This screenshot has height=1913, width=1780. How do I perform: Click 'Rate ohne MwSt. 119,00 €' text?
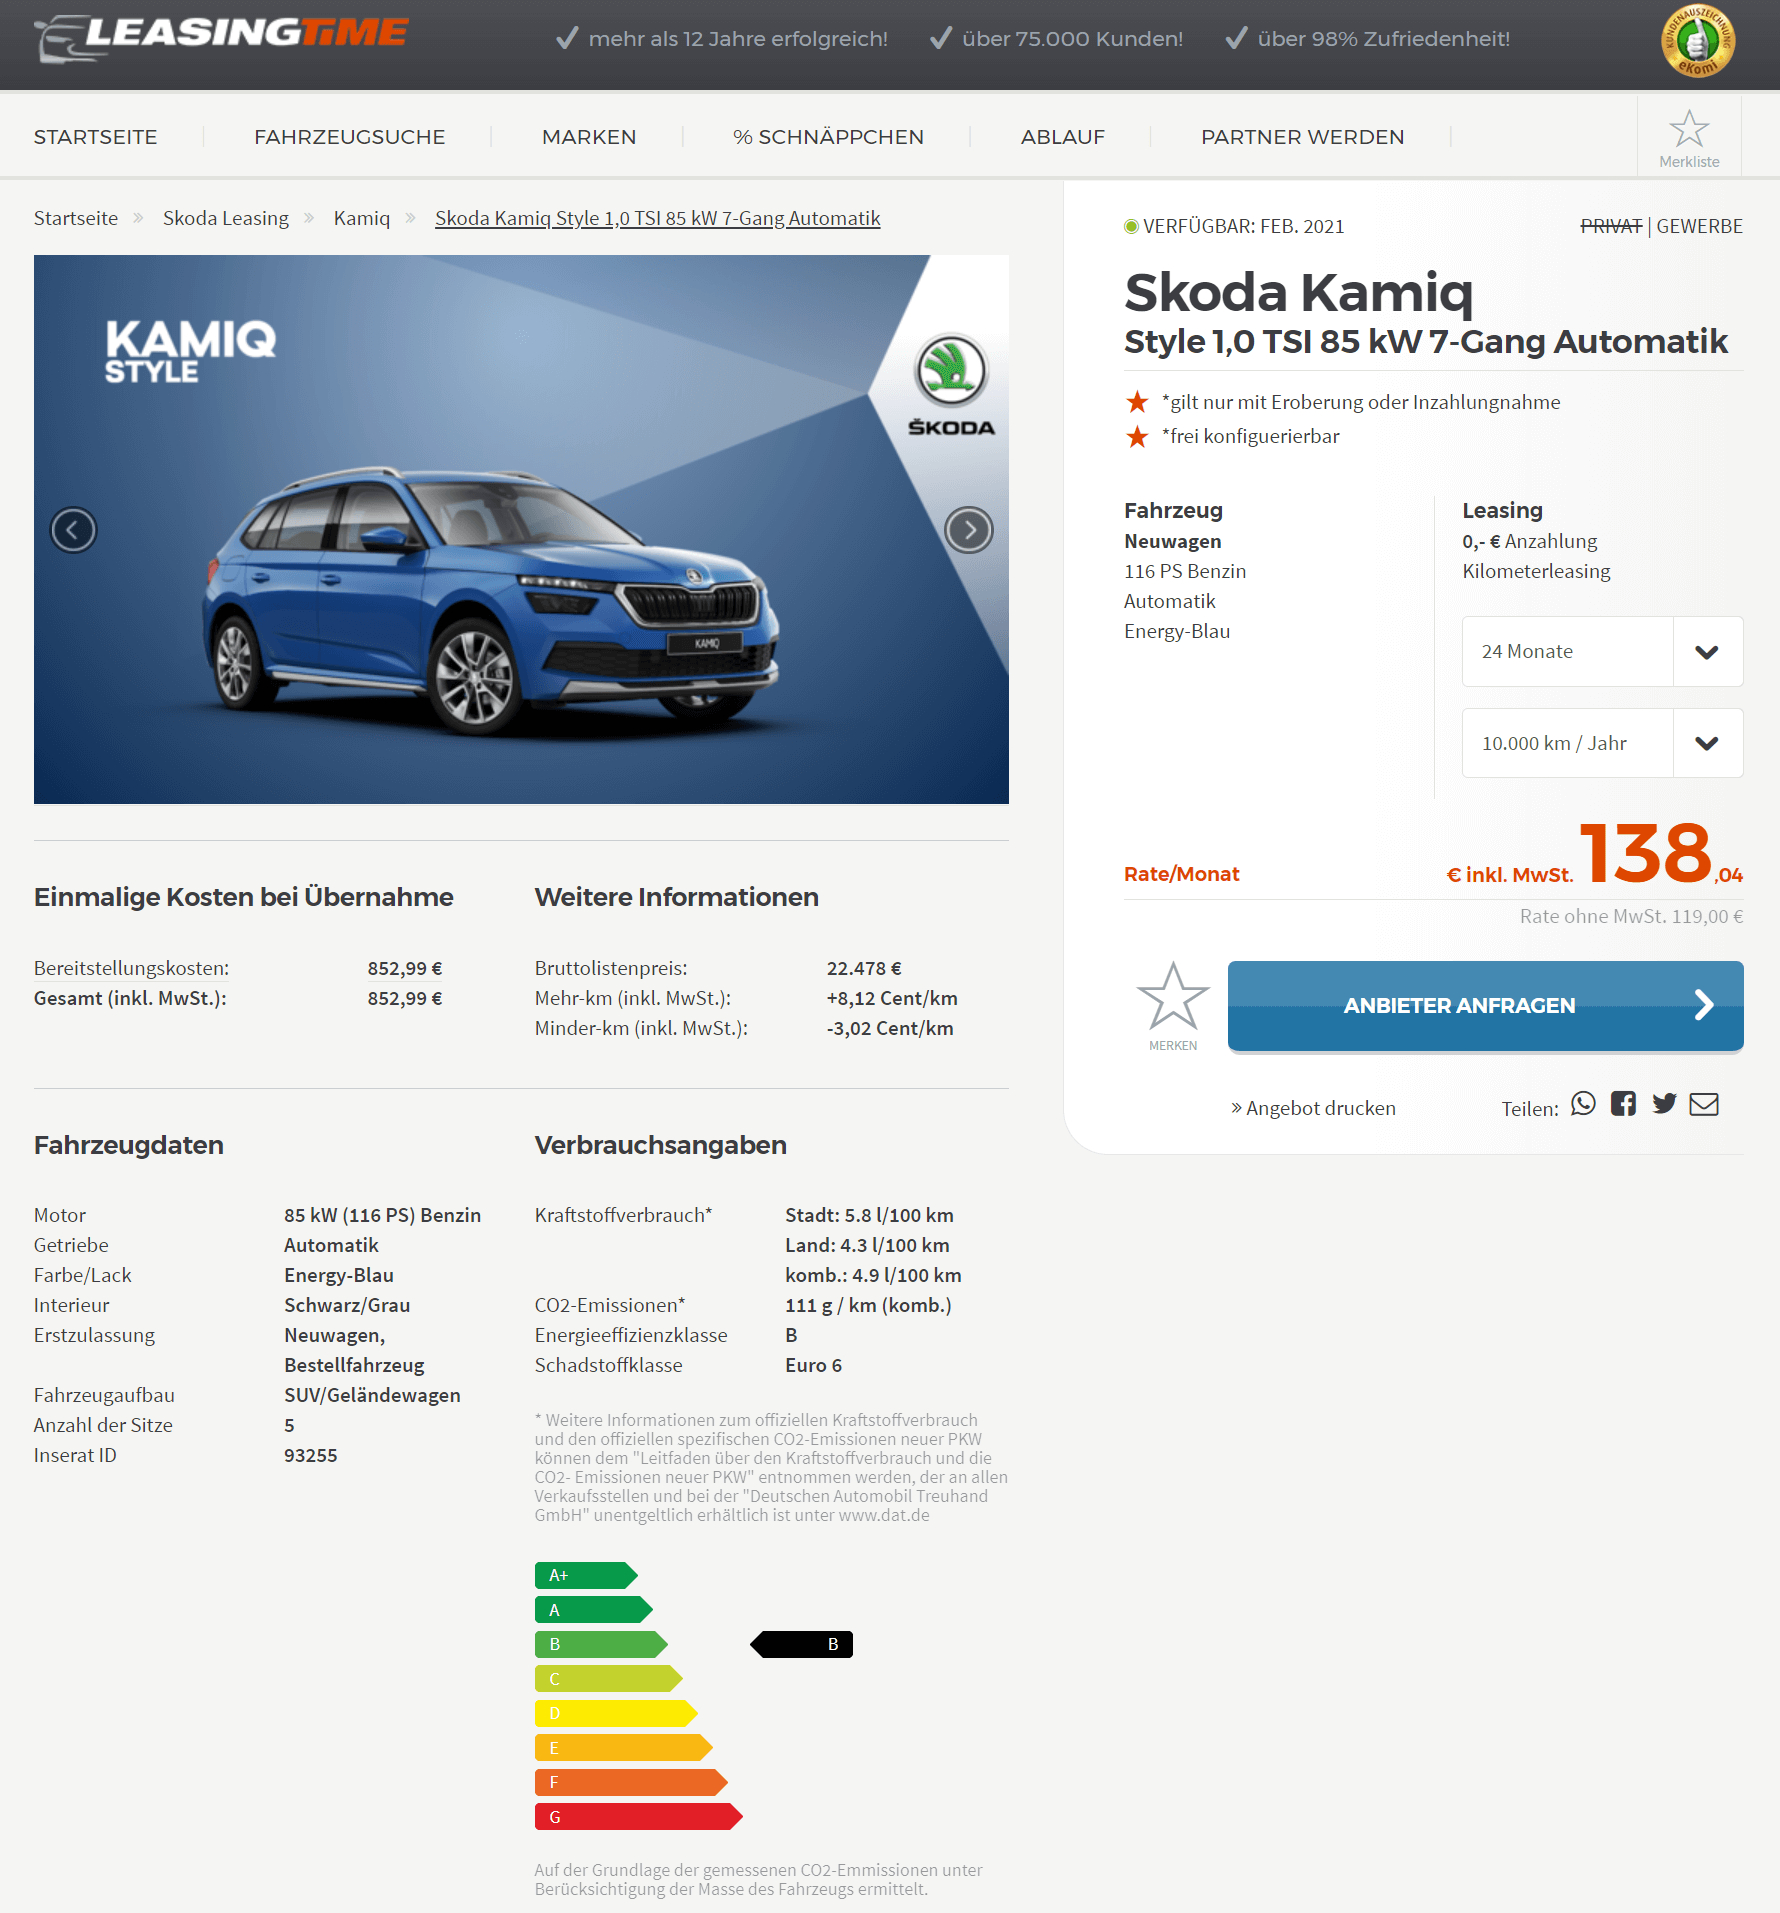click(1631, 916)
